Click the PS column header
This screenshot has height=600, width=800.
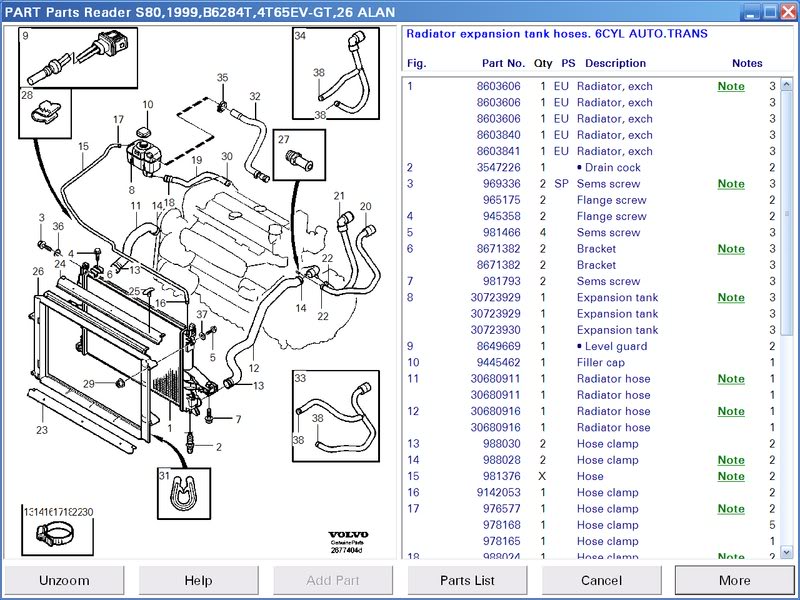568,63
